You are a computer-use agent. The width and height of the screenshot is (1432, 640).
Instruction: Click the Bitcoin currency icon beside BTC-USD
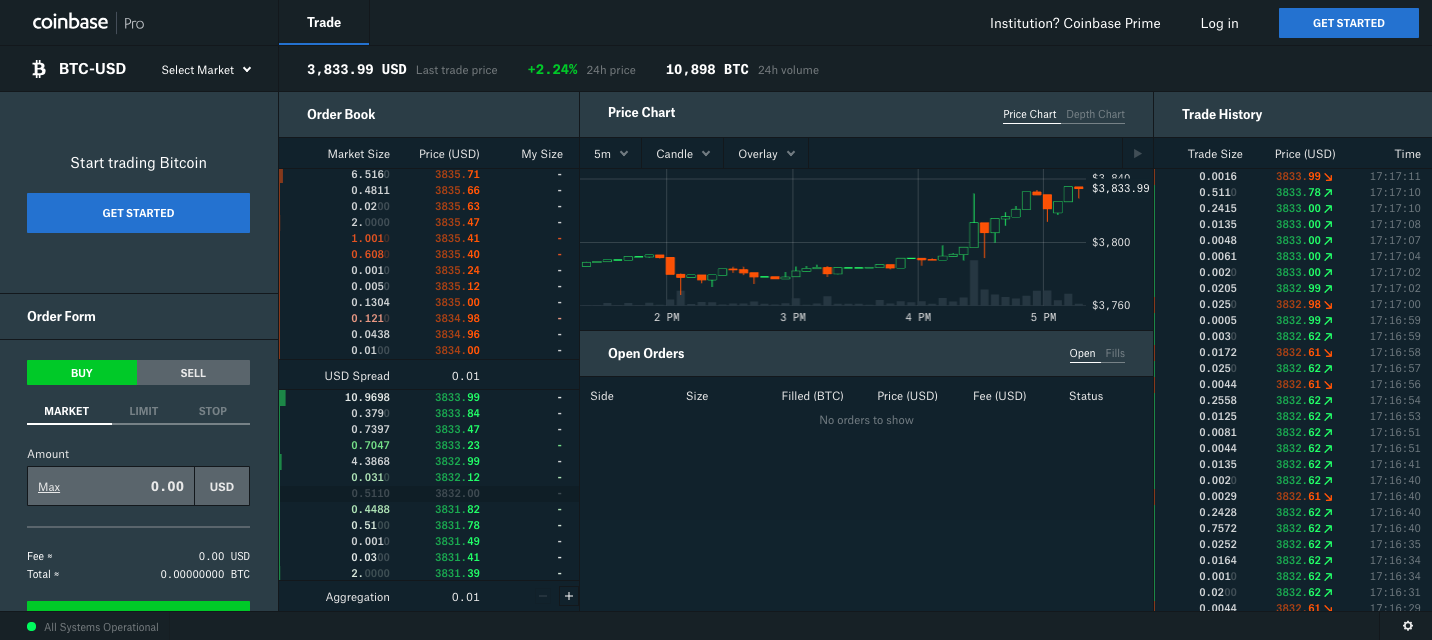point(39,68)
